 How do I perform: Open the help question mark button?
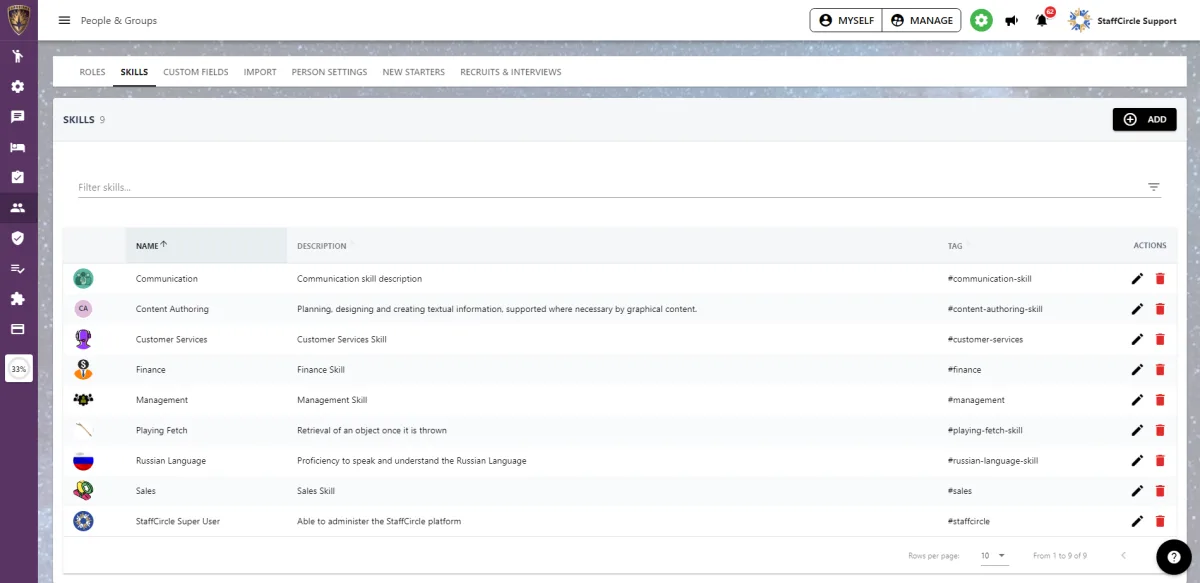[1174, 557]
